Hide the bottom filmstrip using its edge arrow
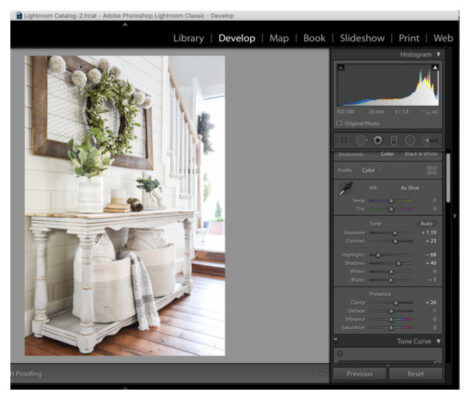Image resolution: width=470 pixels, height=400 pixels. tap(125, 388)
